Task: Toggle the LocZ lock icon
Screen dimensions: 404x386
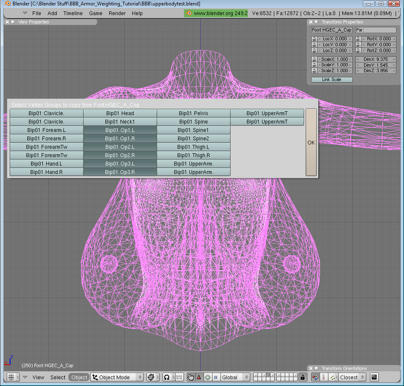Action: click(x=314, y=50)
